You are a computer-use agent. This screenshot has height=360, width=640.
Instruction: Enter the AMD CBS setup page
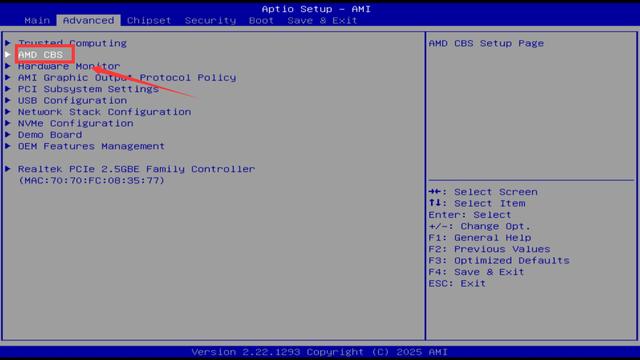point(40,54)
